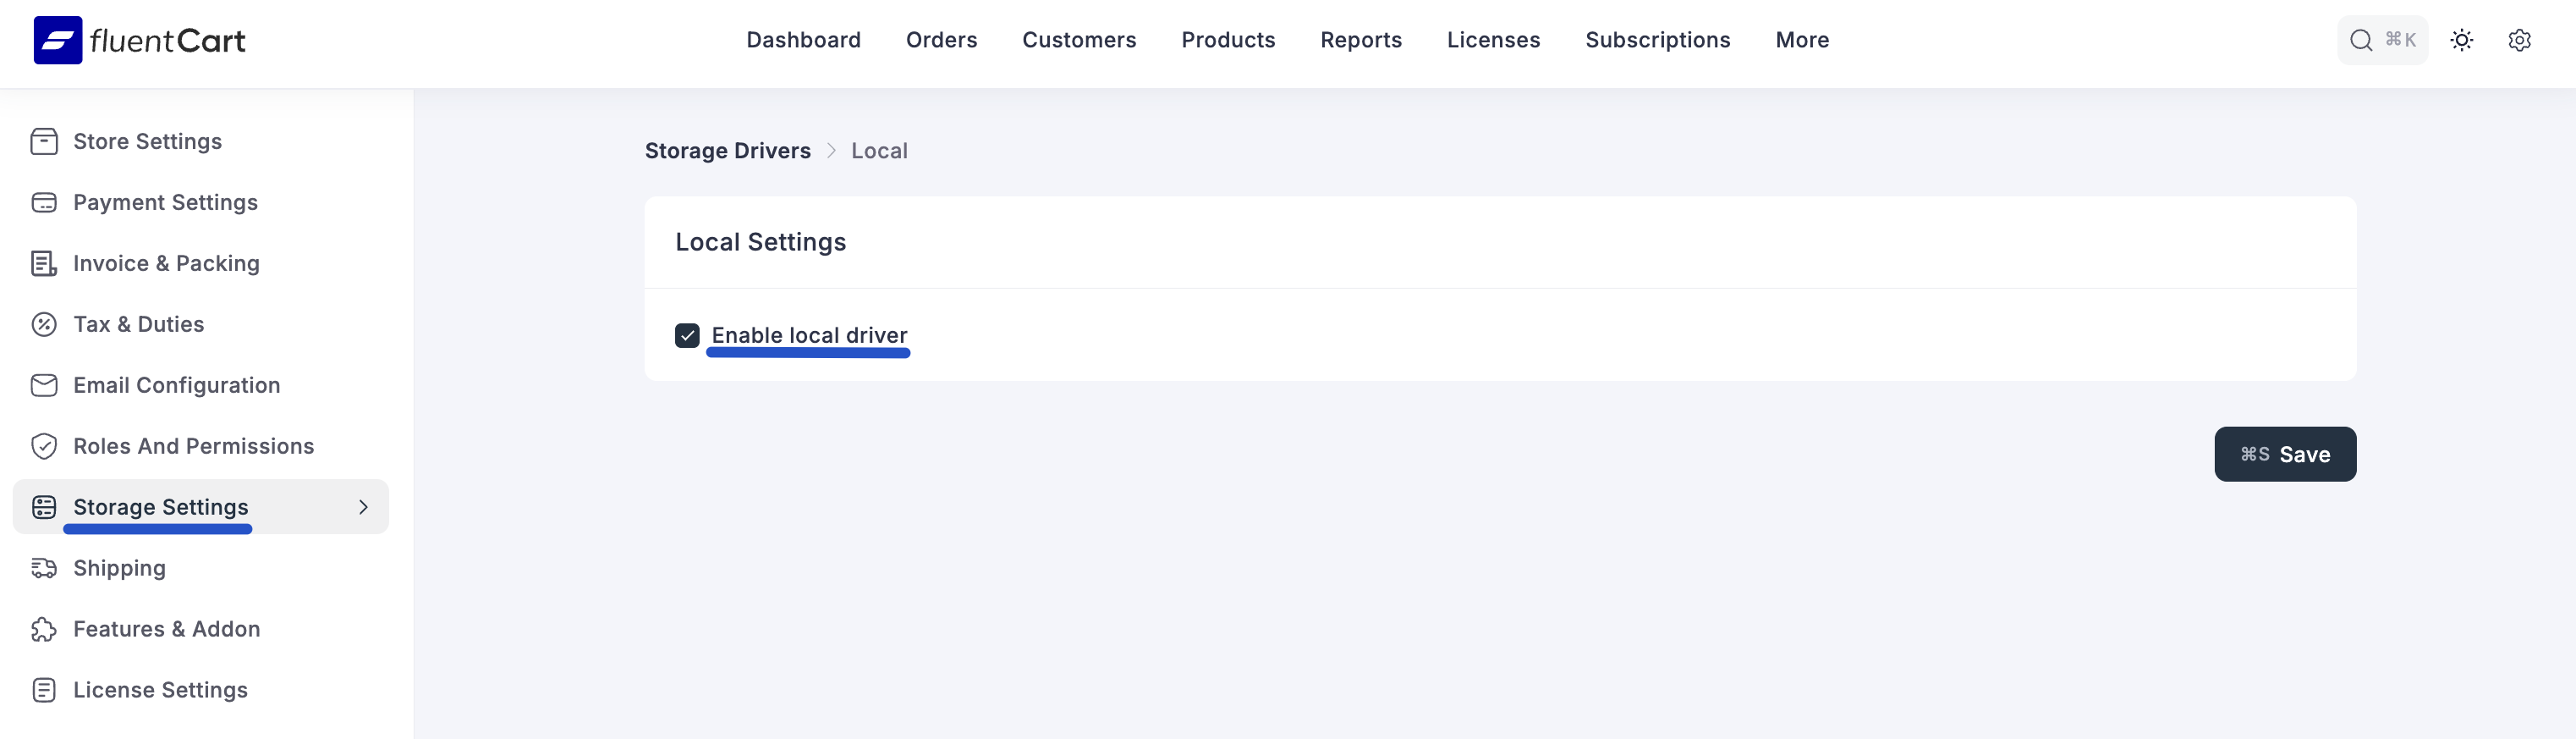Toggle light/dark theme sun icon
2576x739 pixels.
click(2461, 40)
